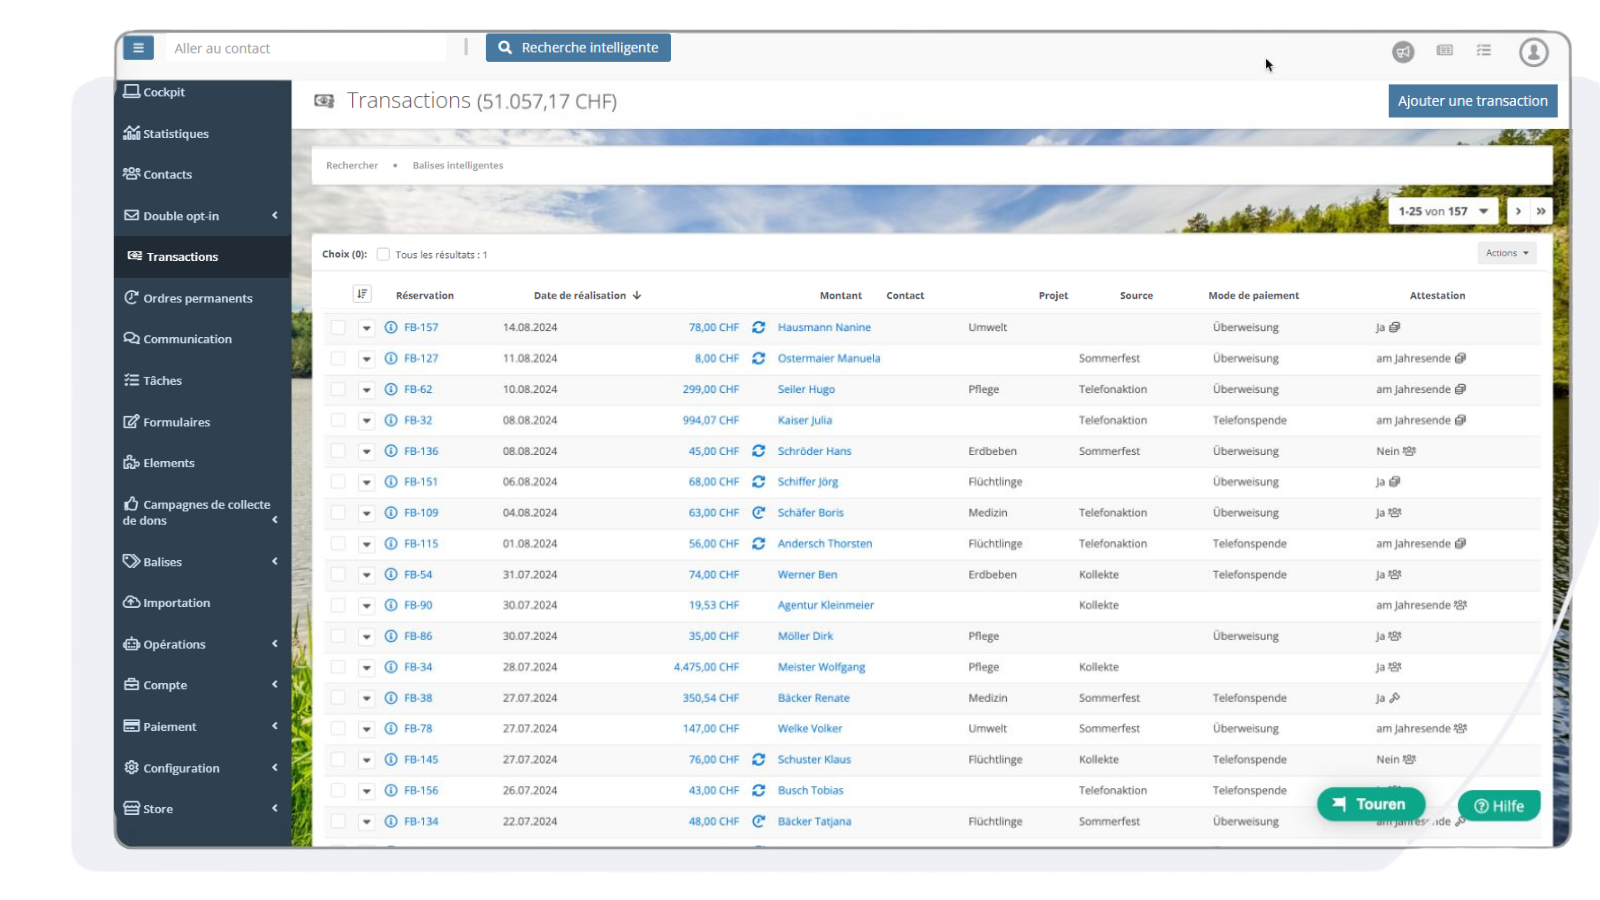Image resolution: width=1600 pixels, height=900 pixels.
Task: Open the task list icon in top bar
Action: click(x=1484, y=51)
